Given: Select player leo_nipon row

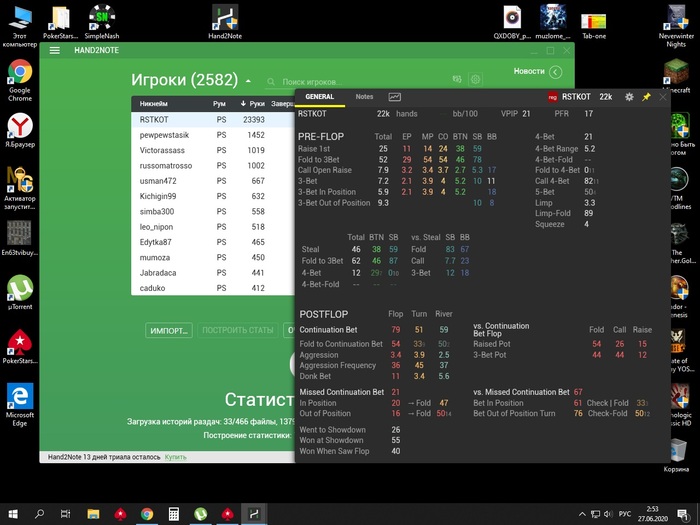Looking at the screenshot, I should 213,227.
